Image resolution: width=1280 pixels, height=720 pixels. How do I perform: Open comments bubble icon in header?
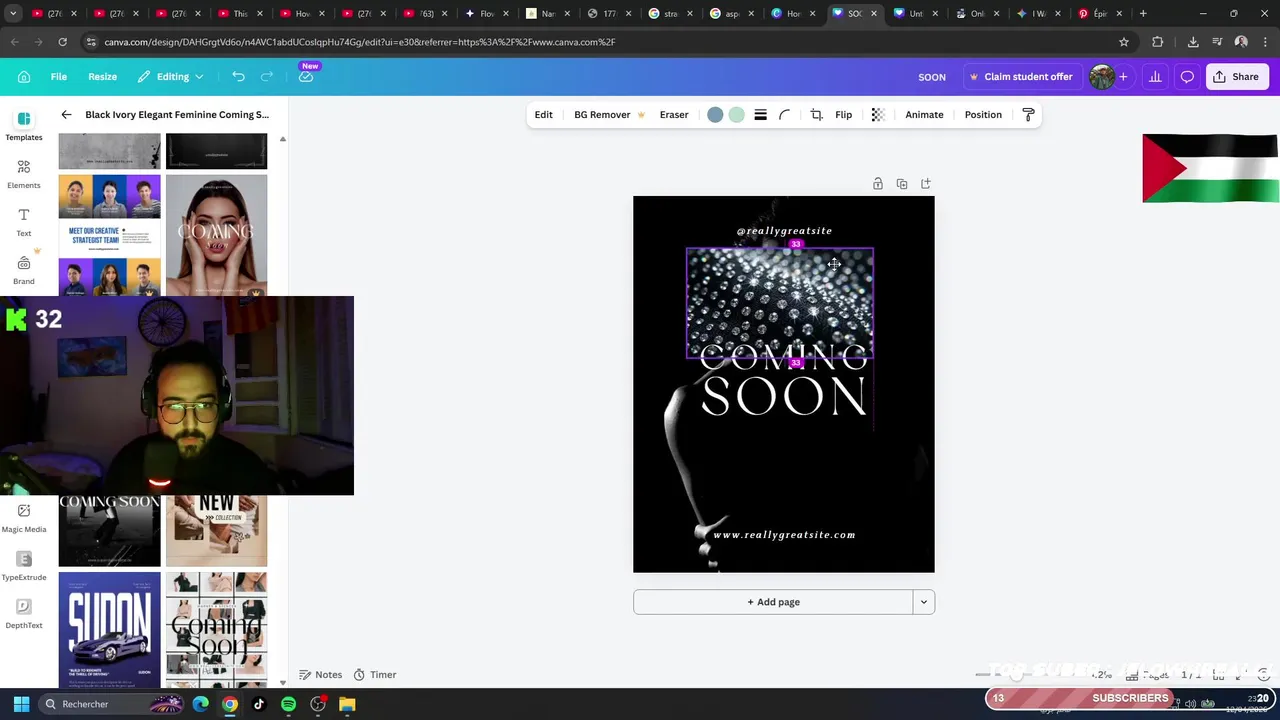point(1187,77)
